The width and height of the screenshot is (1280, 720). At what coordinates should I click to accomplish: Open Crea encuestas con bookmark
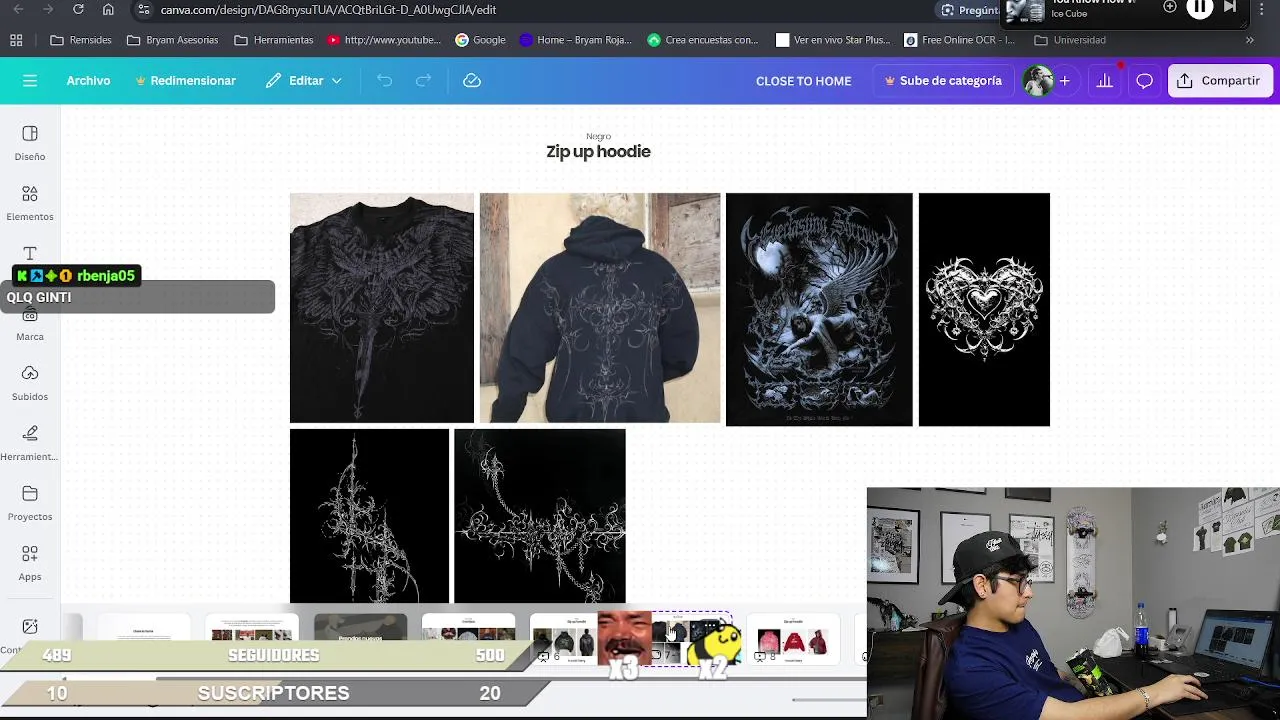[x=703, y=40]
